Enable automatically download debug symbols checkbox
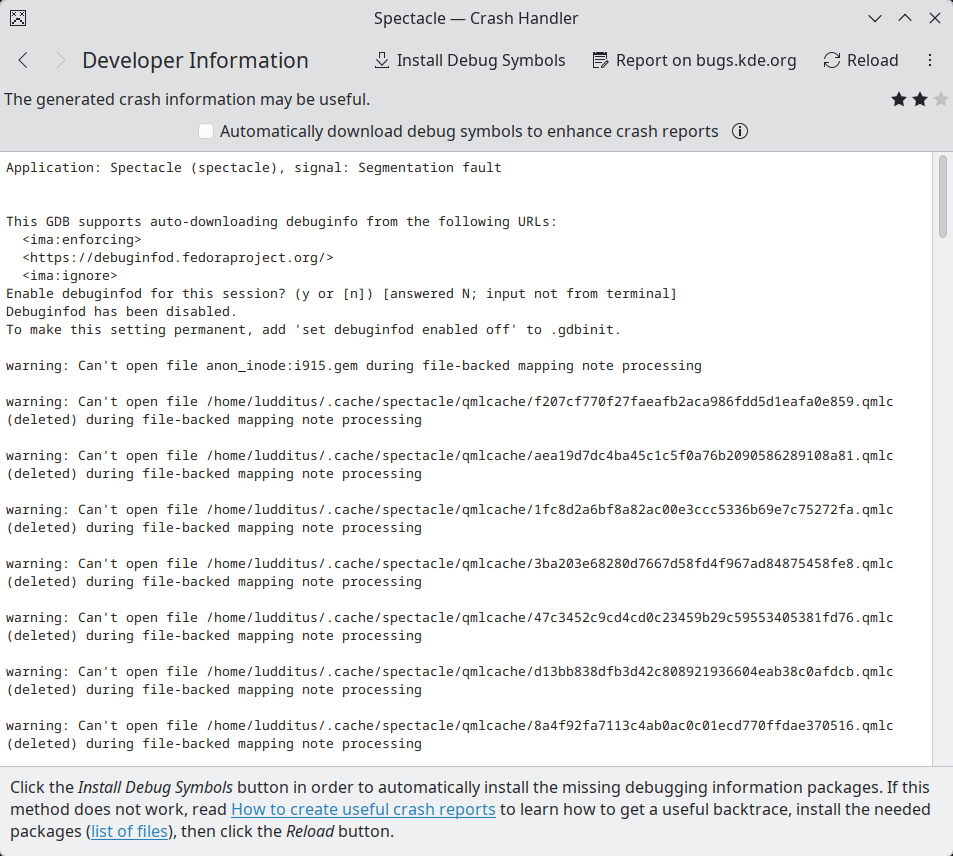 pos(206,131)
